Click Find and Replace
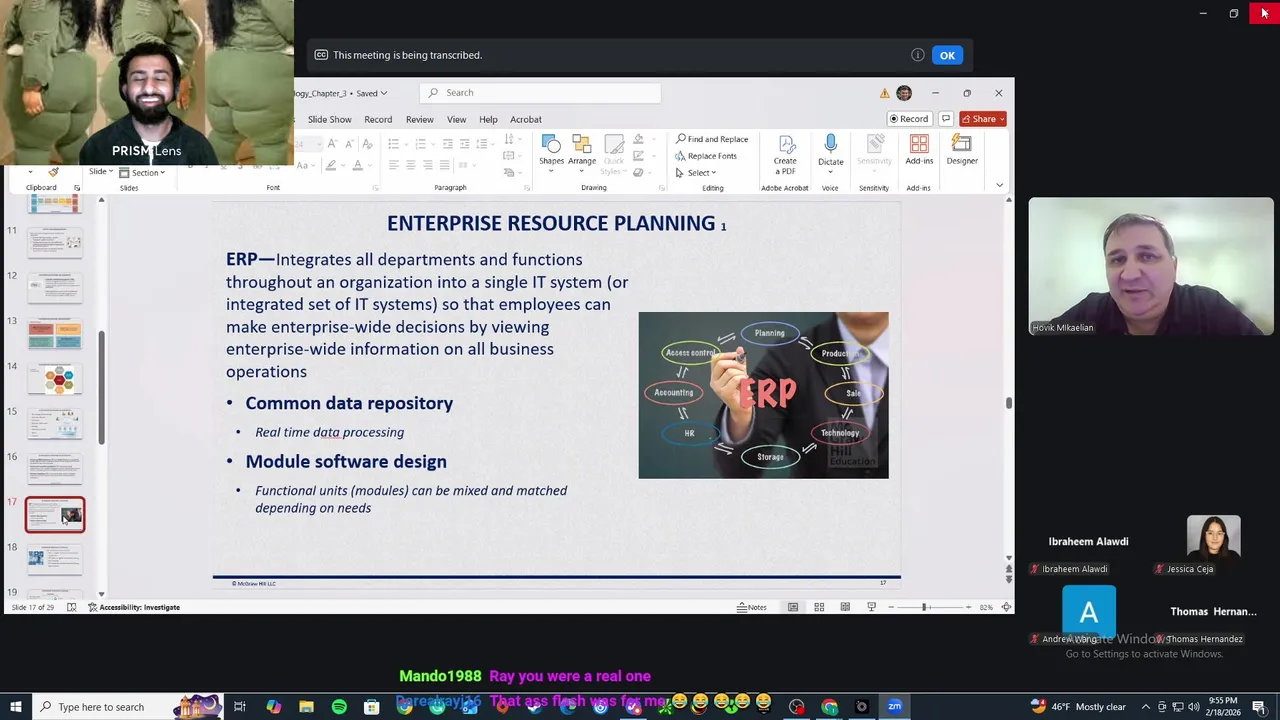Image resolution: width=1280 pixels, height=720 pixels. tap(712, 139)
